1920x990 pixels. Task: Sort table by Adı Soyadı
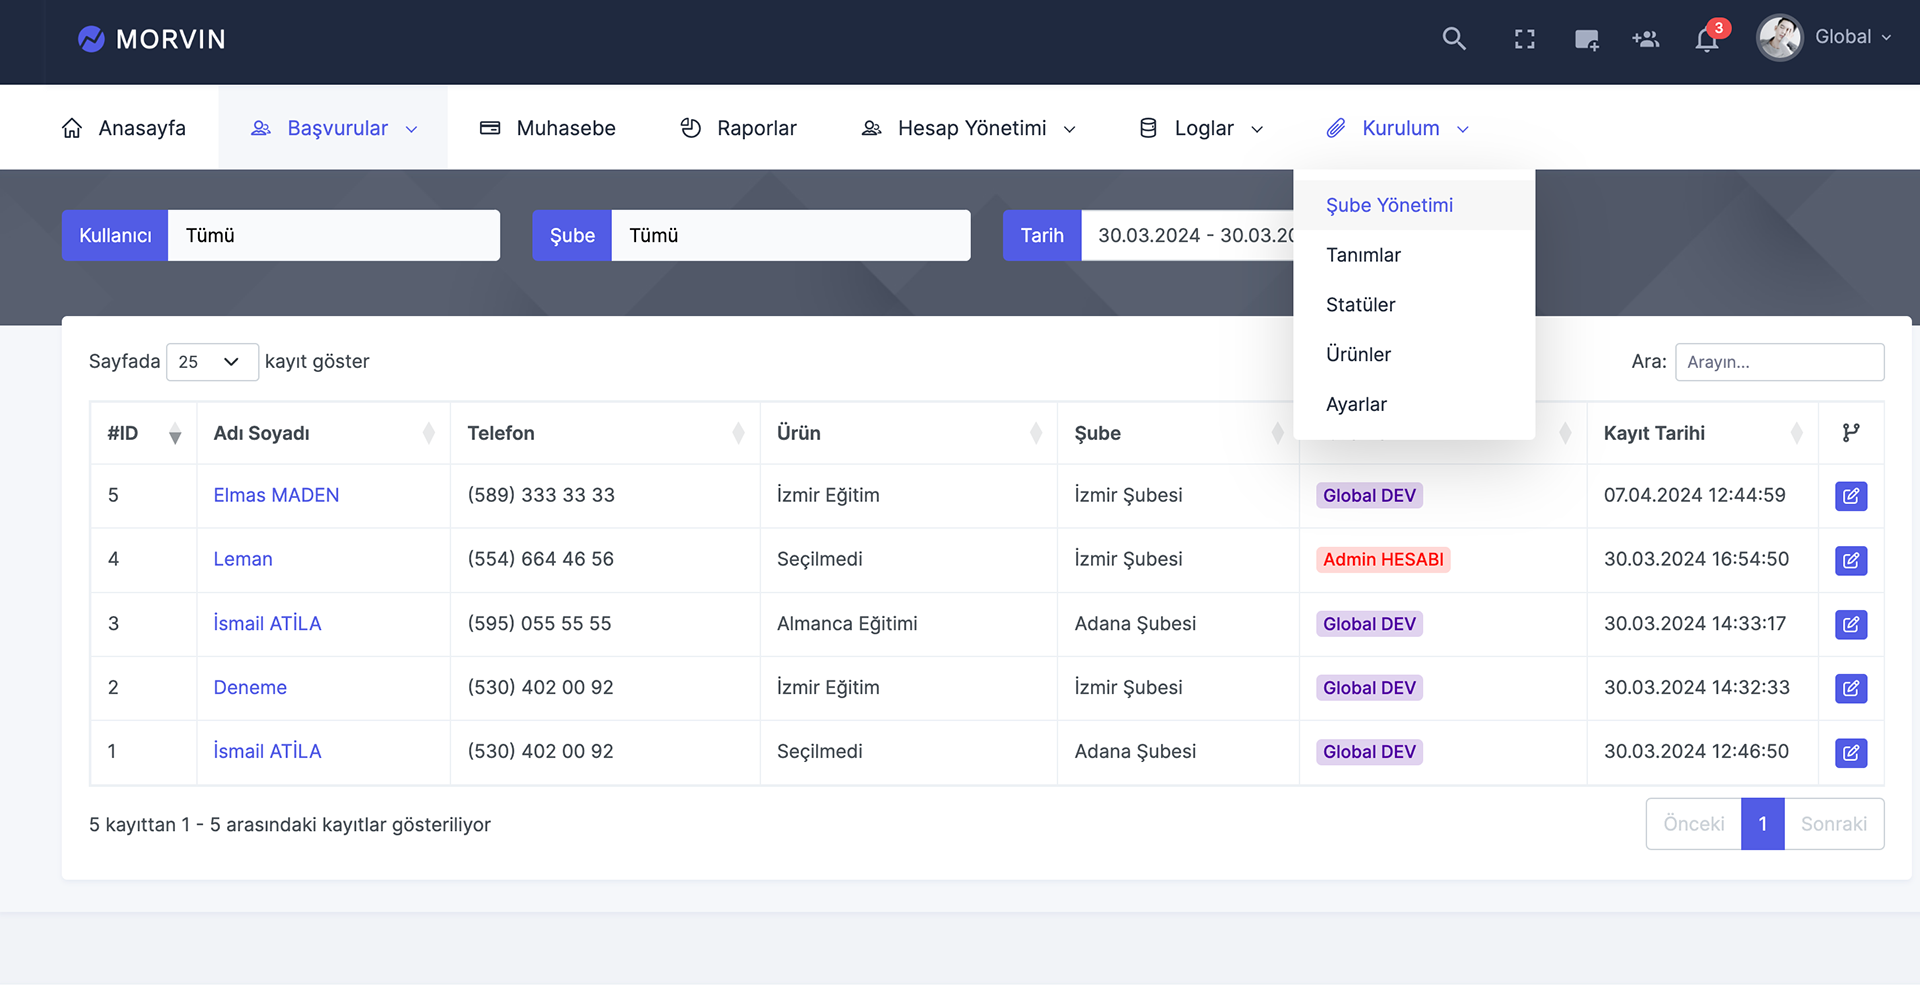click(323, 433)
